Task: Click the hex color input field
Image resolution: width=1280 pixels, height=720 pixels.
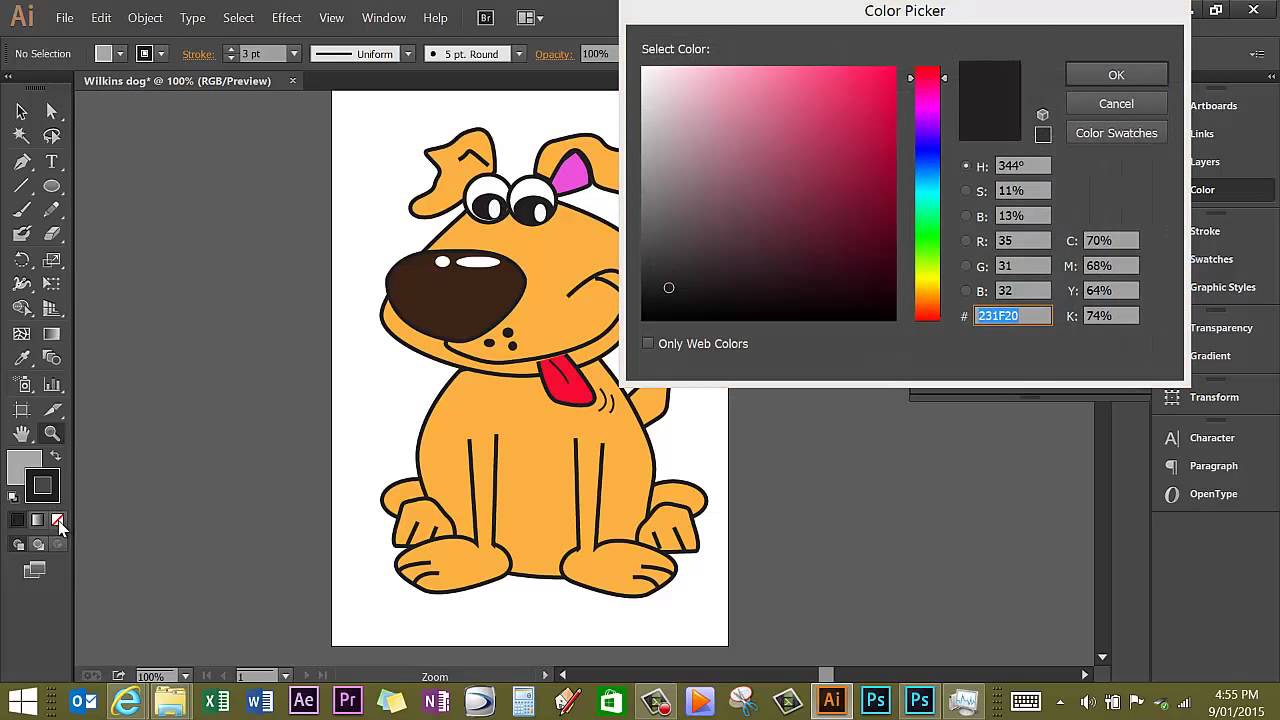Action: tap(1013, 316)
